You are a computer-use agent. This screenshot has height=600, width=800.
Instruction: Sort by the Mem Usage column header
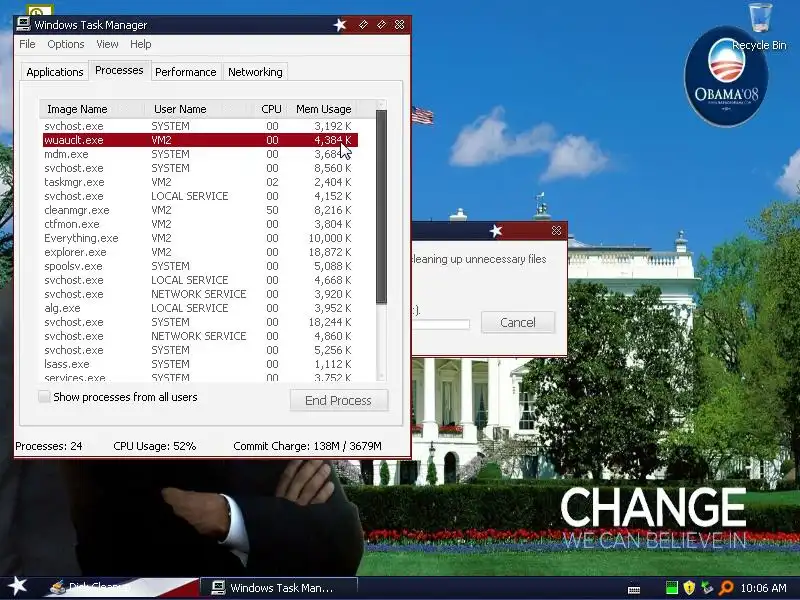pyautogui.click(x=323, y=109)
